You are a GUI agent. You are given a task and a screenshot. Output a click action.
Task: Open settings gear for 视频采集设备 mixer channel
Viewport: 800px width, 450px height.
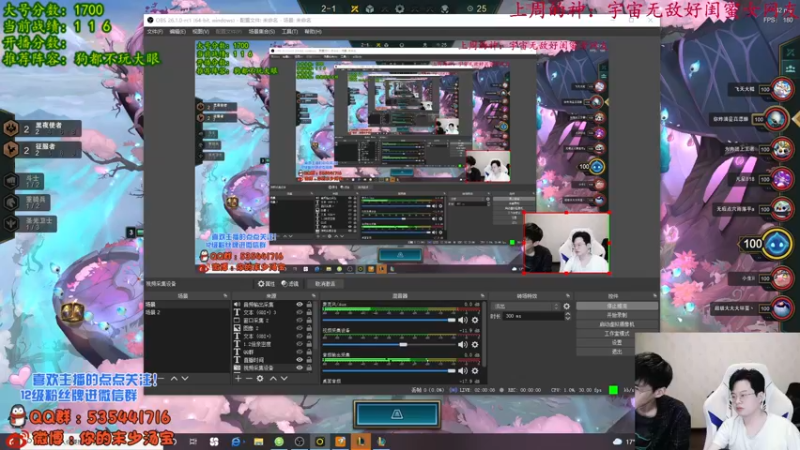475,345
